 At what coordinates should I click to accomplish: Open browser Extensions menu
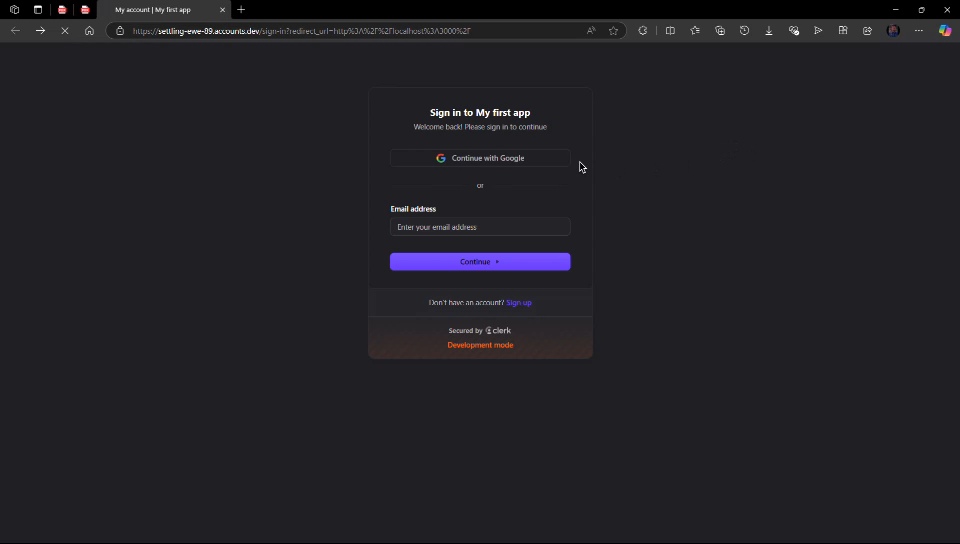[643, 31]
